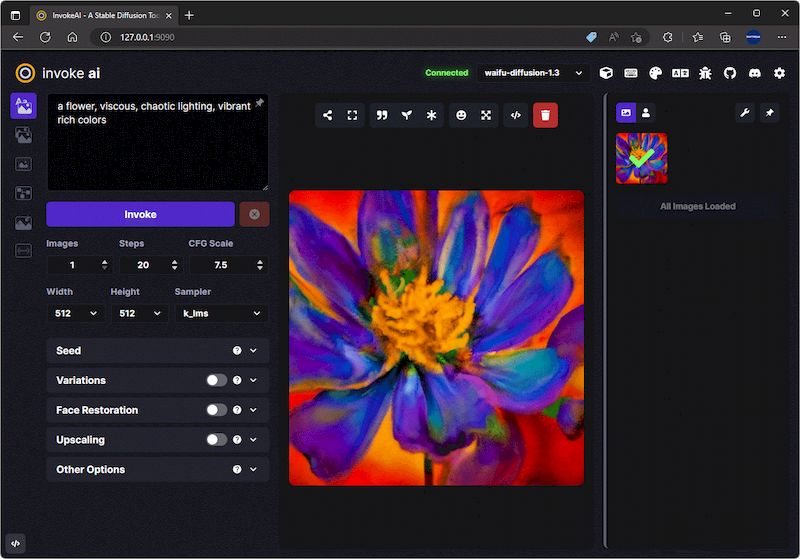
Task: Click the share icon above the image
Action: click(x=327, y=115)
